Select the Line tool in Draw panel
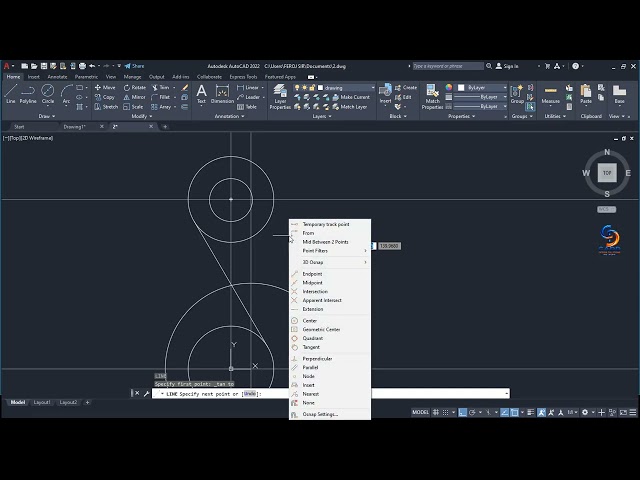 coord(11,93)
